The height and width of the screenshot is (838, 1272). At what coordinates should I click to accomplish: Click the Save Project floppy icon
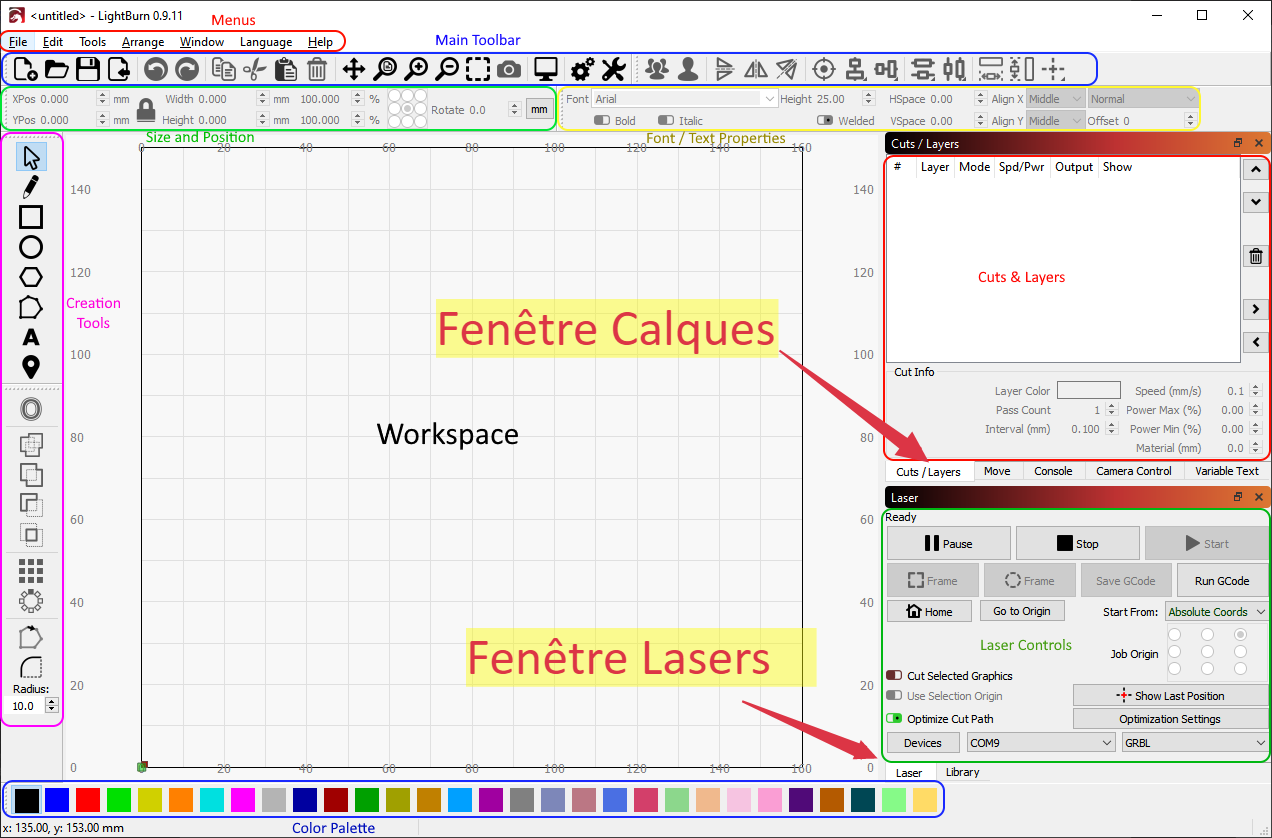coord(88,69)
